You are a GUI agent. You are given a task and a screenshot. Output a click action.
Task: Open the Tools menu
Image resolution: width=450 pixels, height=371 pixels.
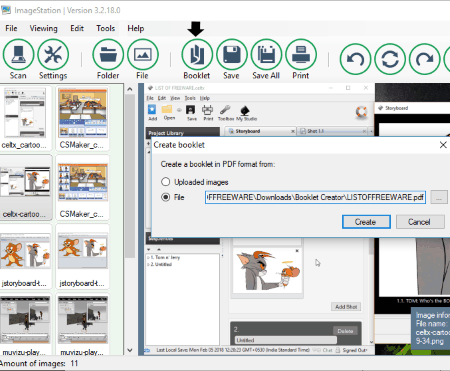point(105,28)
